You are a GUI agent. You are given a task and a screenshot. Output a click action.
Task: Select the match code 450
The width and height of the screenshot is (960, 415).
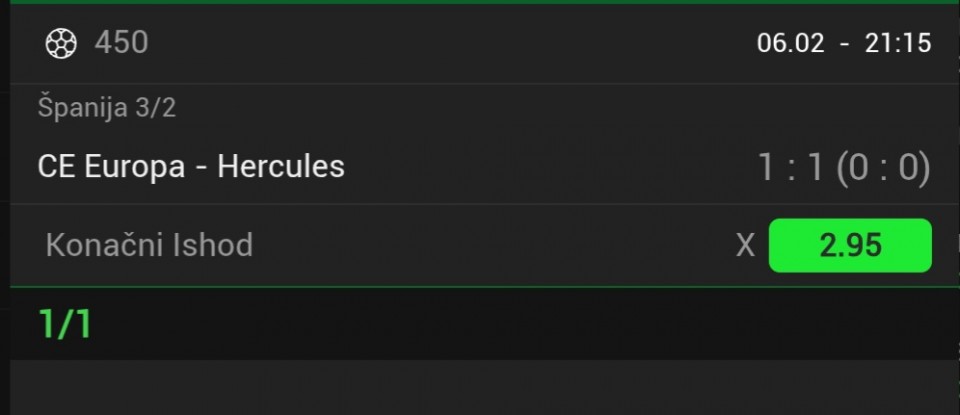pyautogui.click(x=121, y=42)
